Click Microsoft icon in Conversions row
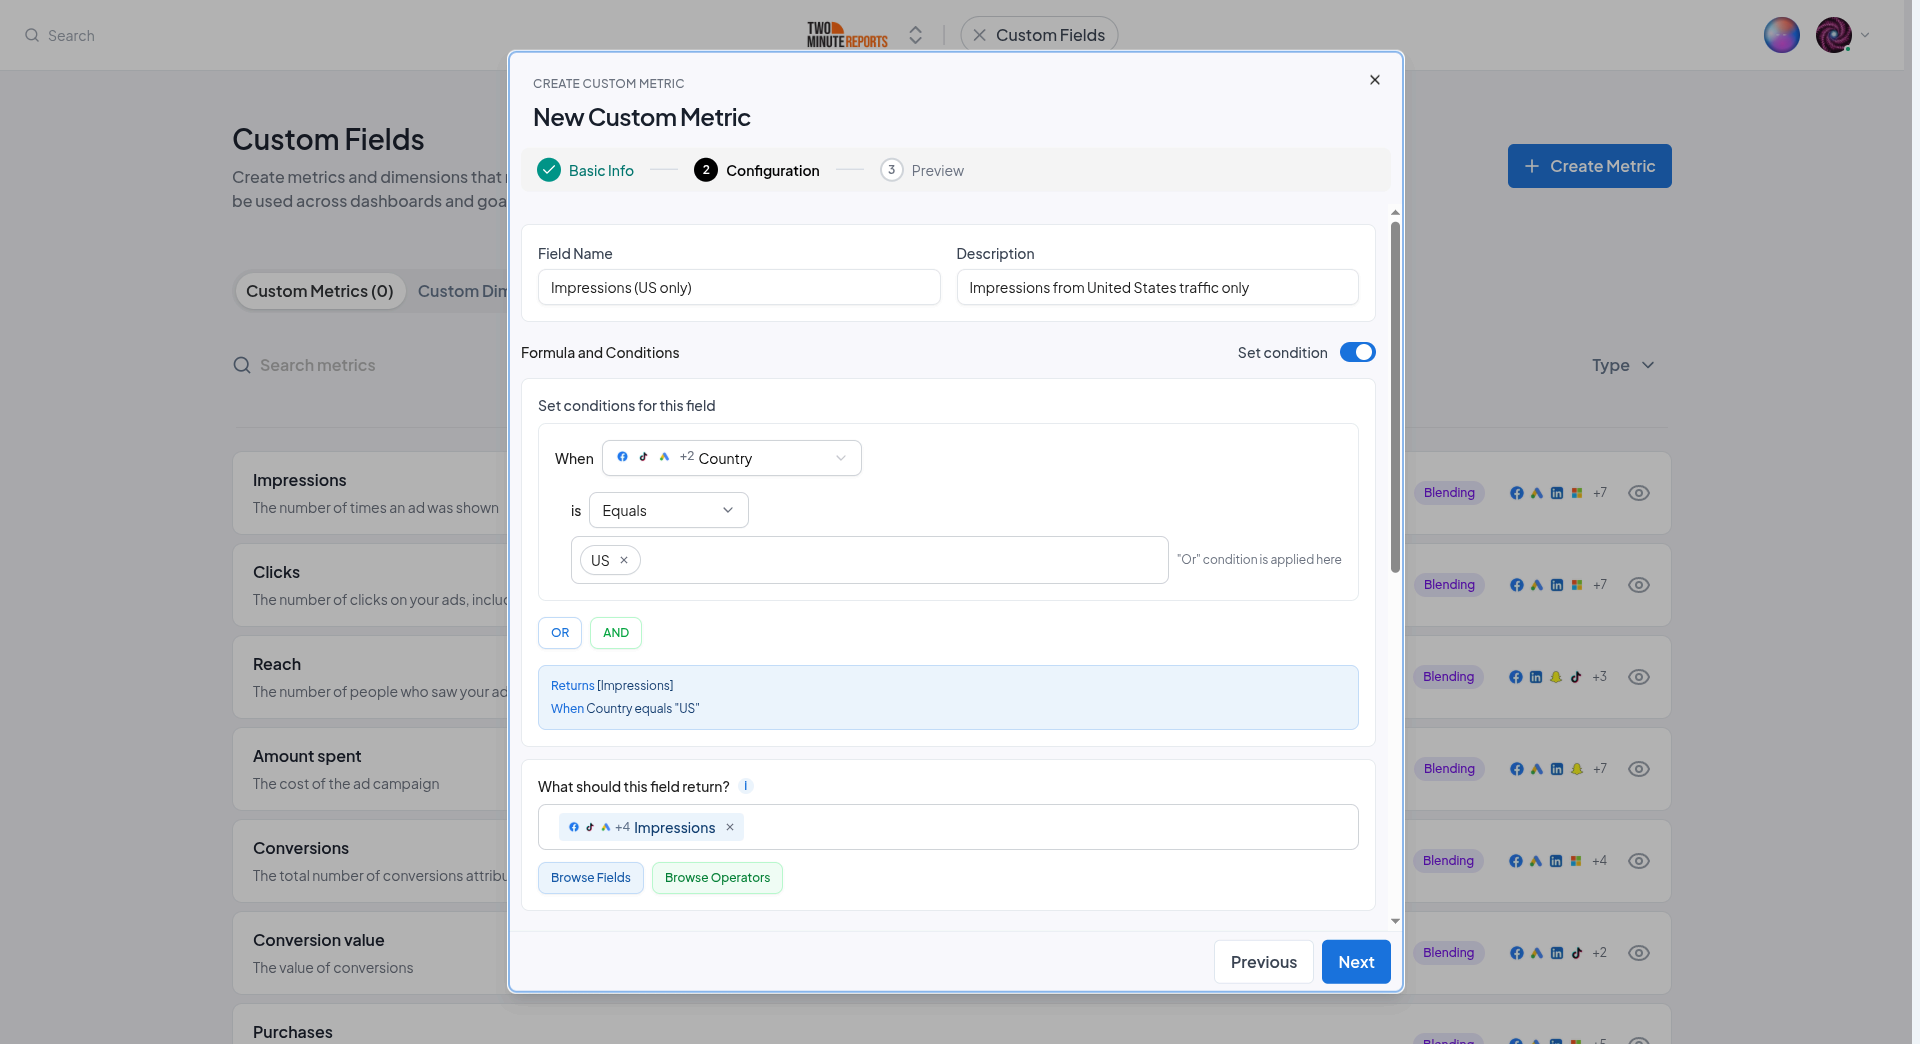 point(1576,861)
